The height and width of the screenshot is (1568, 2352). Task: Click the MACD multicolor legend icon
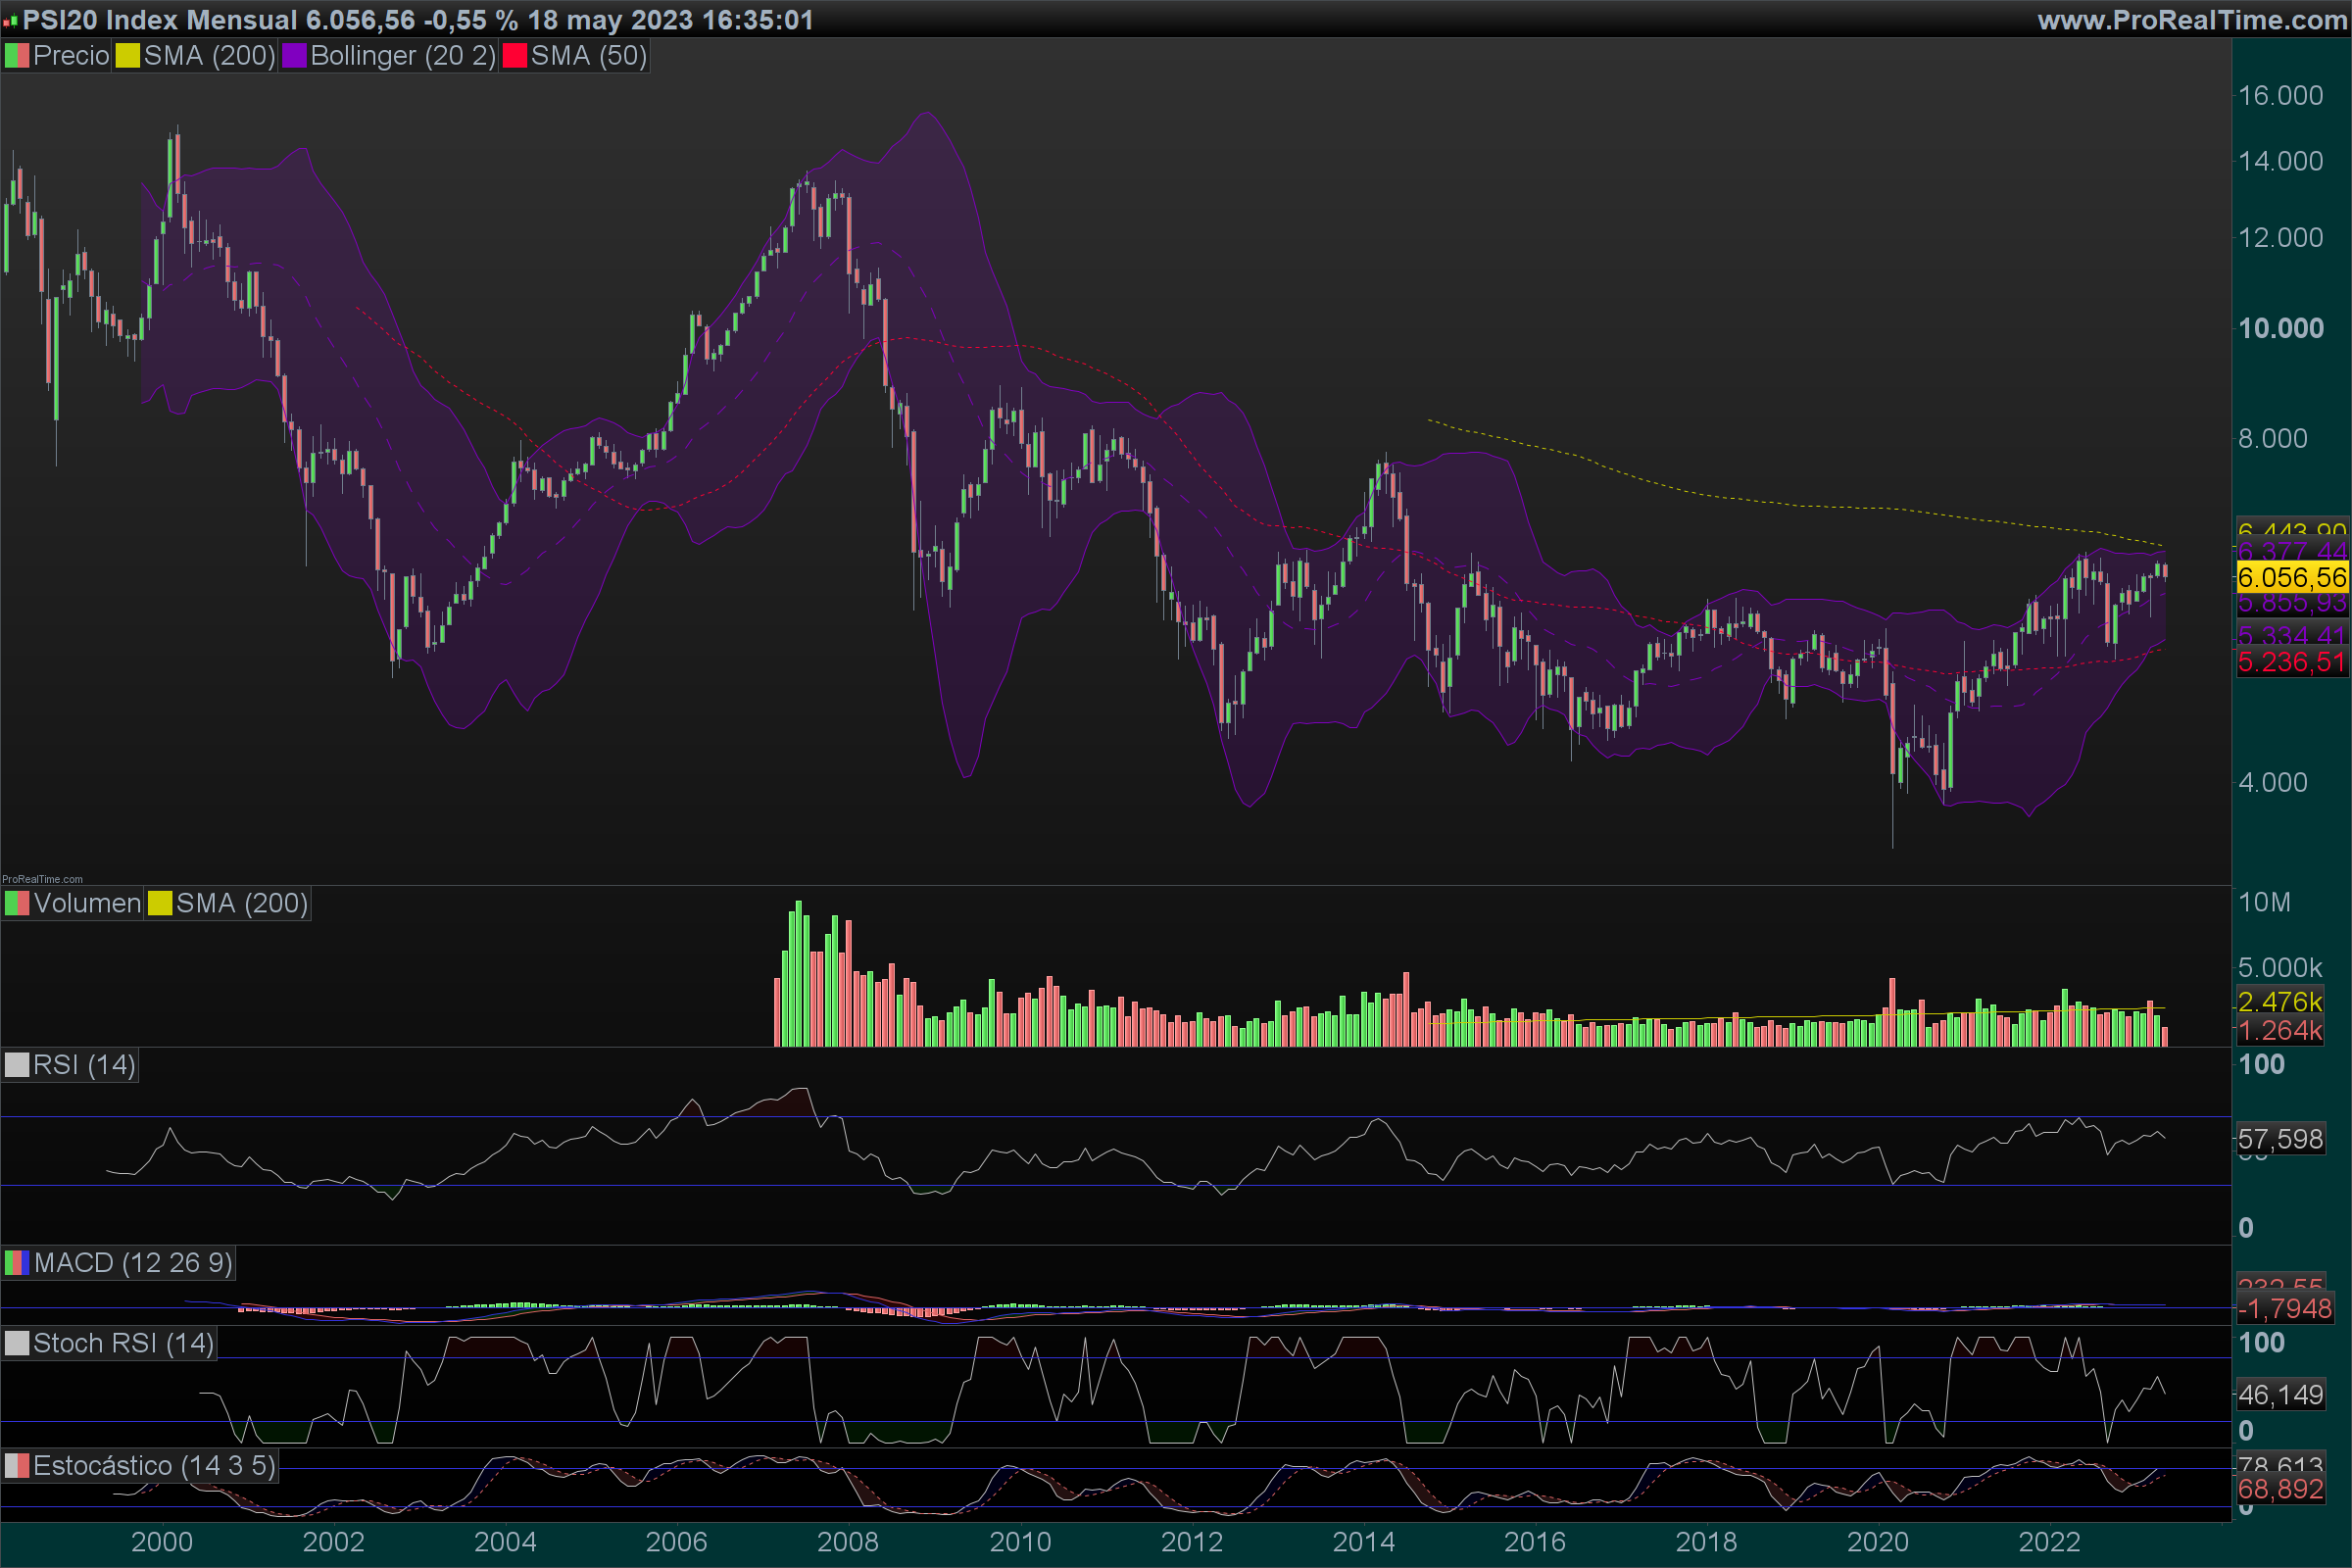click(17, 1263)
